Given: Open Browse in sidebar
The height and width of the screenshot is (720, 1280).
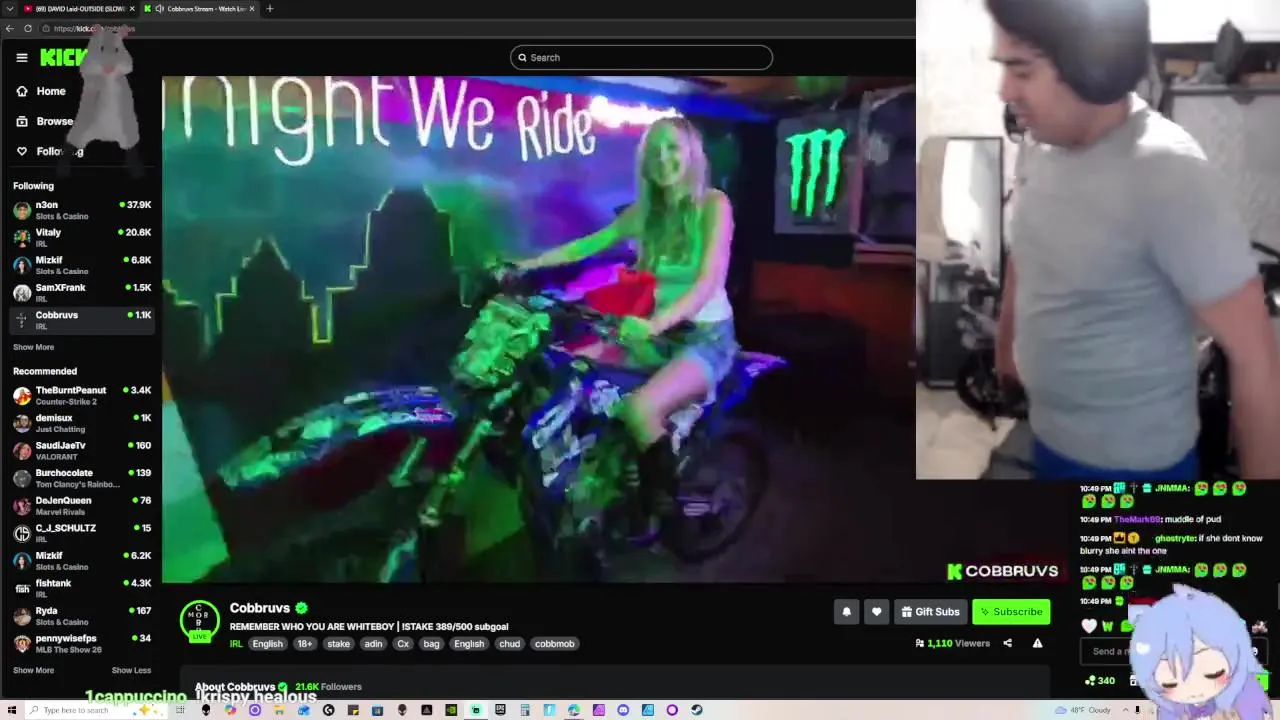Looking at the screenshot, I should coord(45,121).
